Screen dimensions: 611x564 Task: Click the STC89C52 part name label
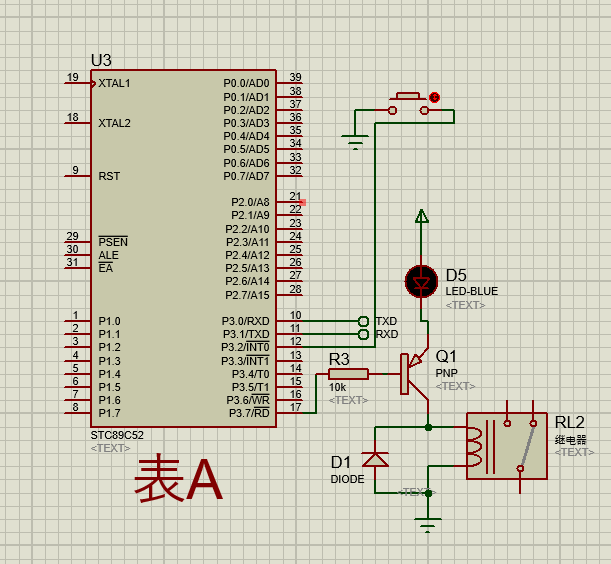117,435
